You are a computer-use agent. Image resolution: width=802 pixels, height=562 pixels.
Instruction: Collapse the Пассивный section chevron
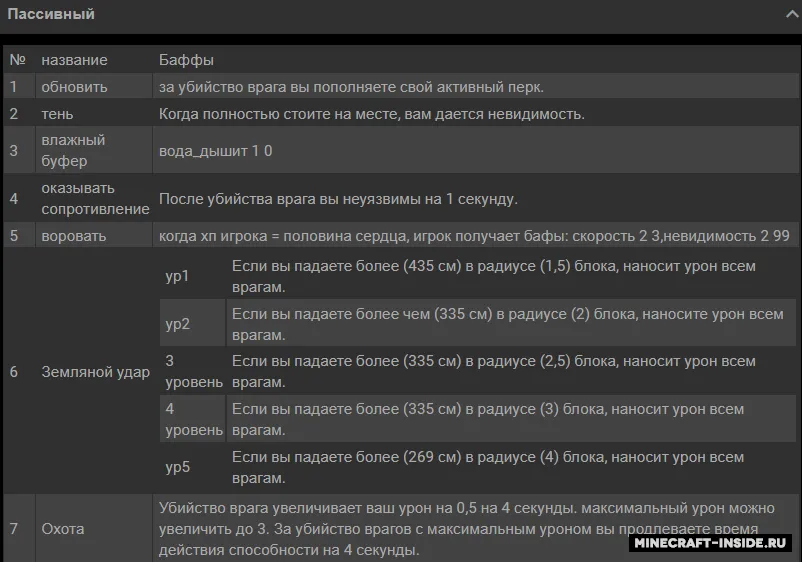pos(792,14)
